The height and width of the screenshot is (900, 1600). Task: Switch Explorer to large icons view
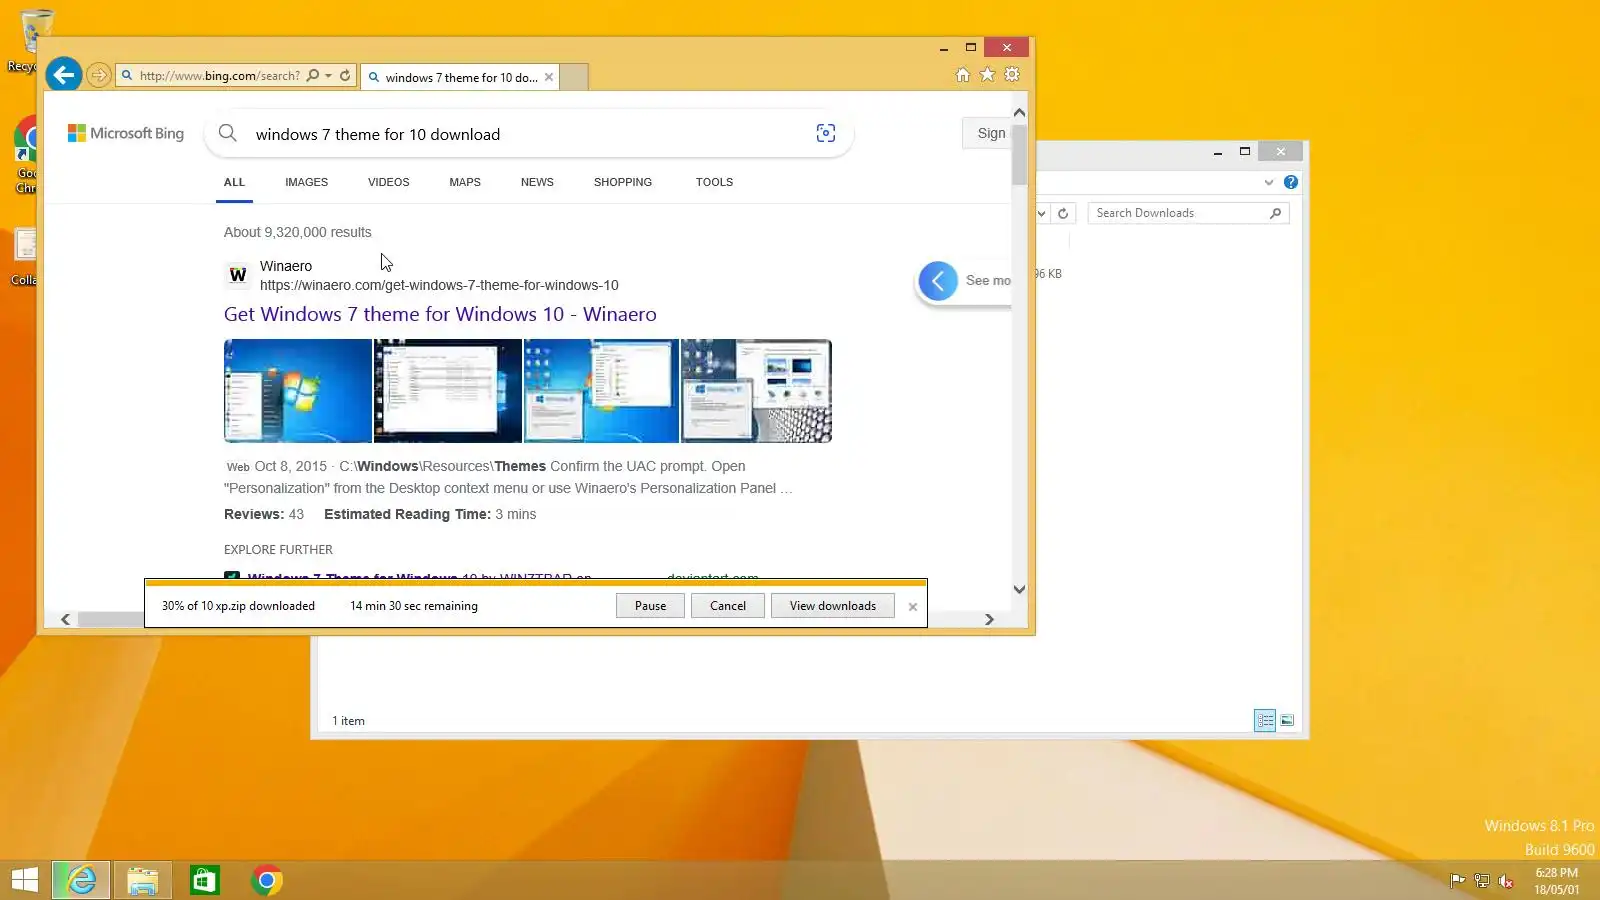[1287, 720]
